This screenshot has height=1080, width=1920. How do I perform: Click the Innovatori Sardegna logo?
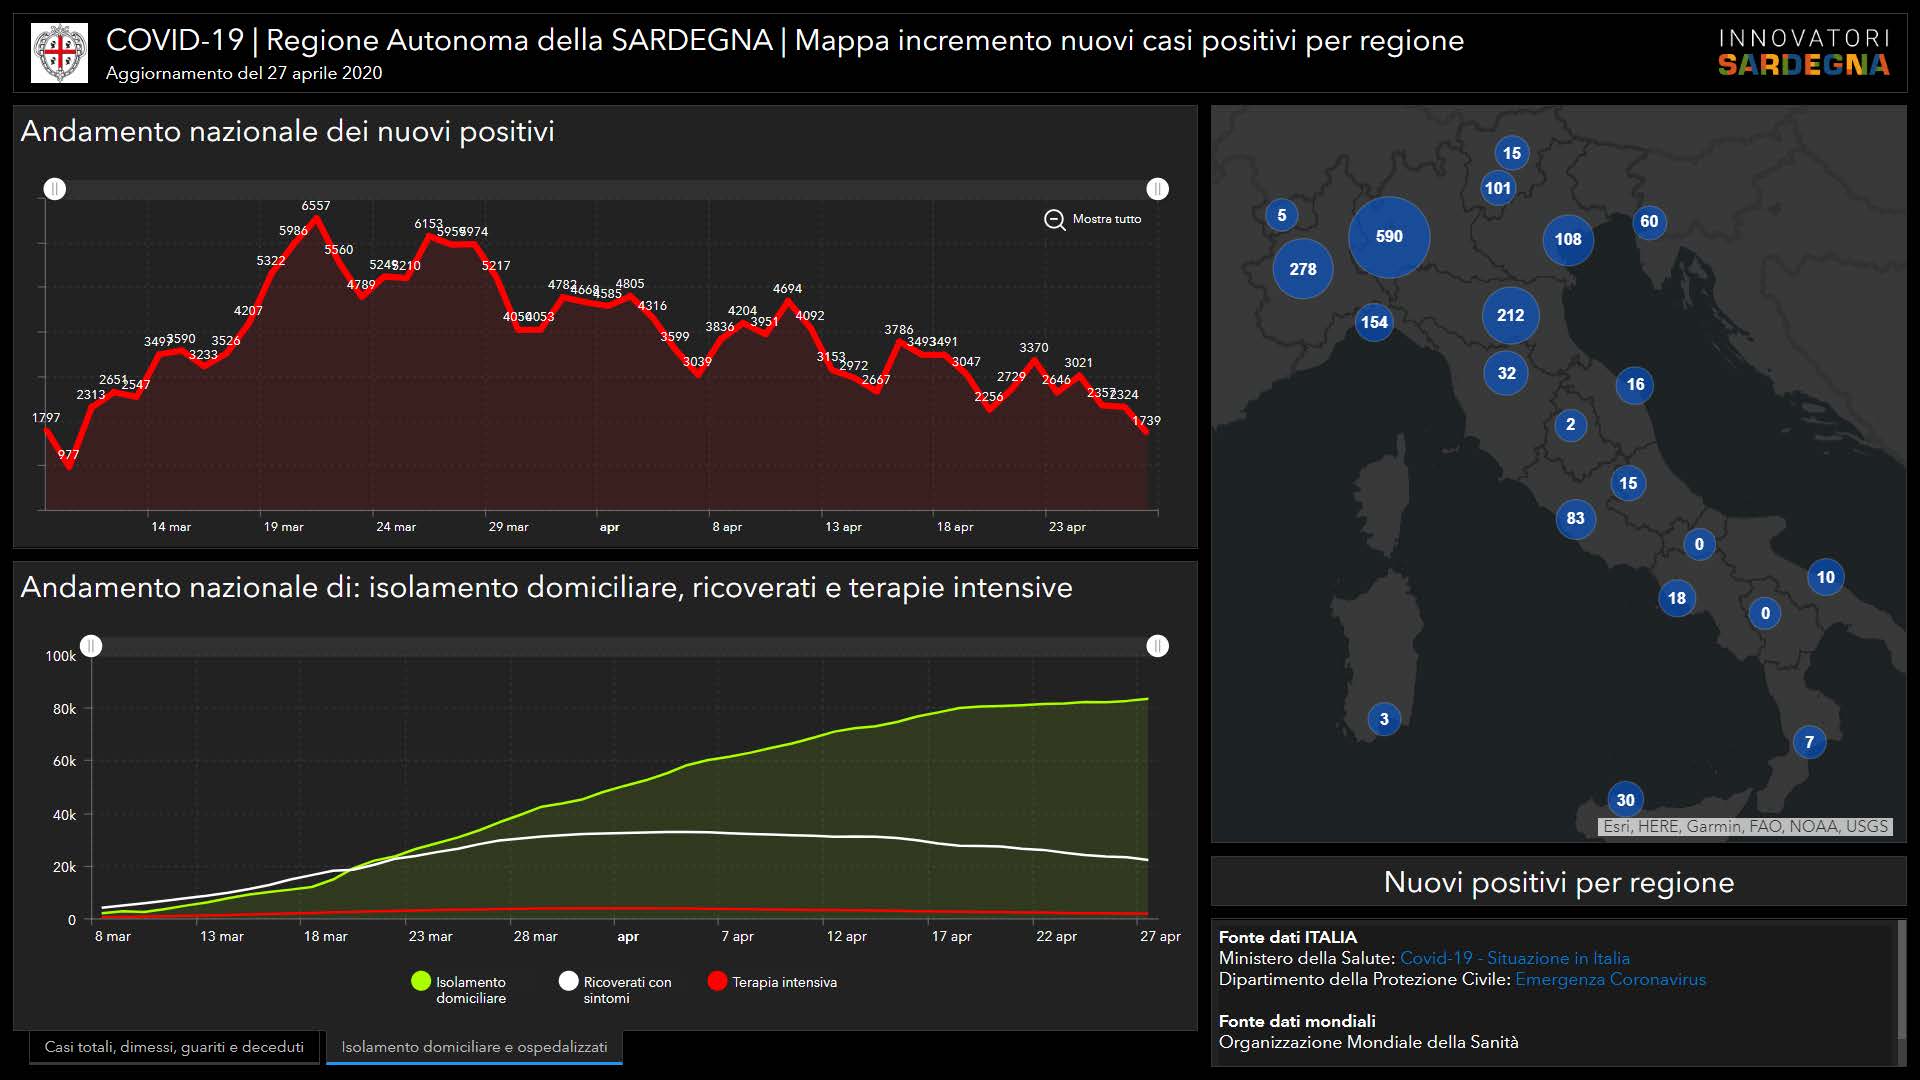tap(1803, 52)
